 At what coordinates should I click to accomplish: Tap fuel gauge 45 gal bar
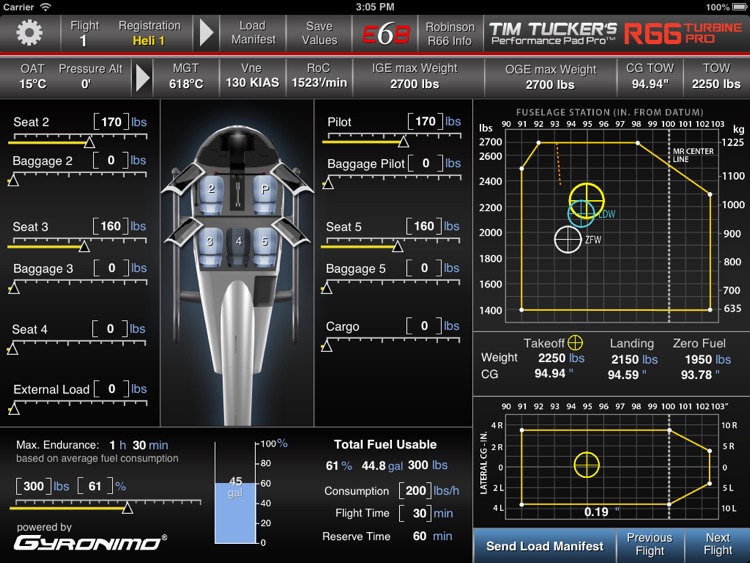point(235,512)
